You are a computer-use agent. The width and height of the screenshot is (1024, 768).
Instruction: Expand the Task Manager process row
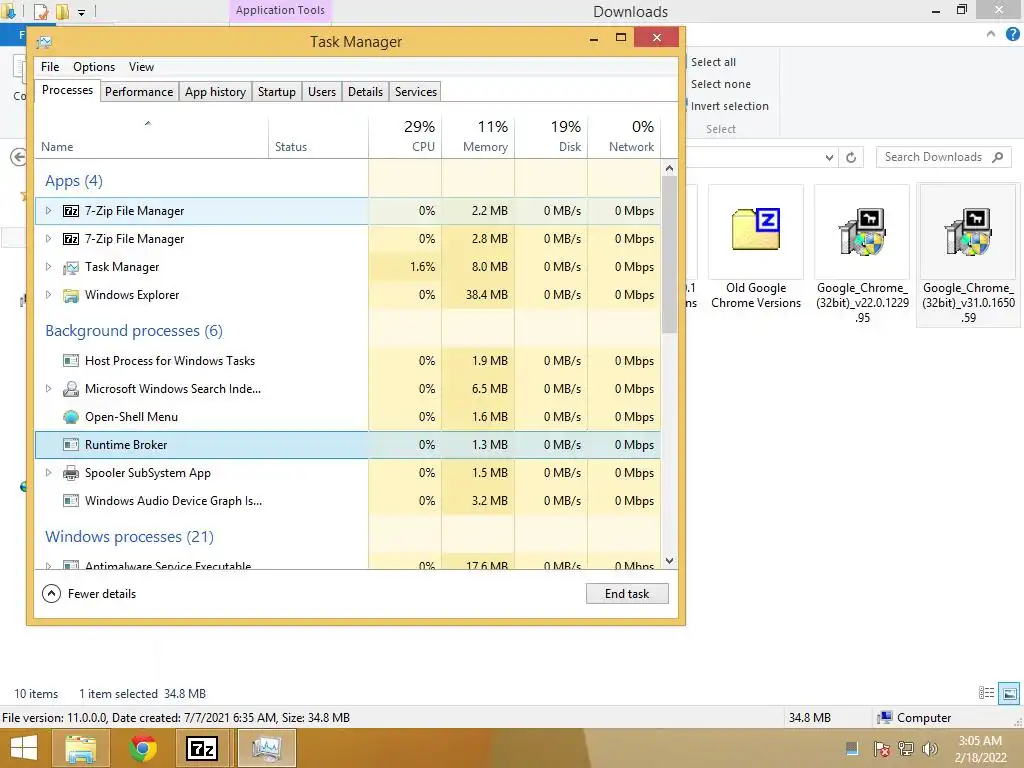tap(48, 266)
